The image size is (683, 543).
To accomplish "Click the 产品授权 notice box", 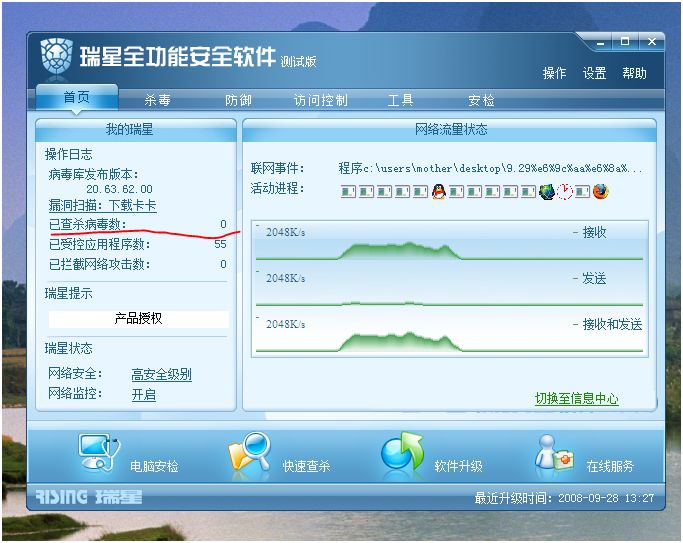I will click(139, 319).
